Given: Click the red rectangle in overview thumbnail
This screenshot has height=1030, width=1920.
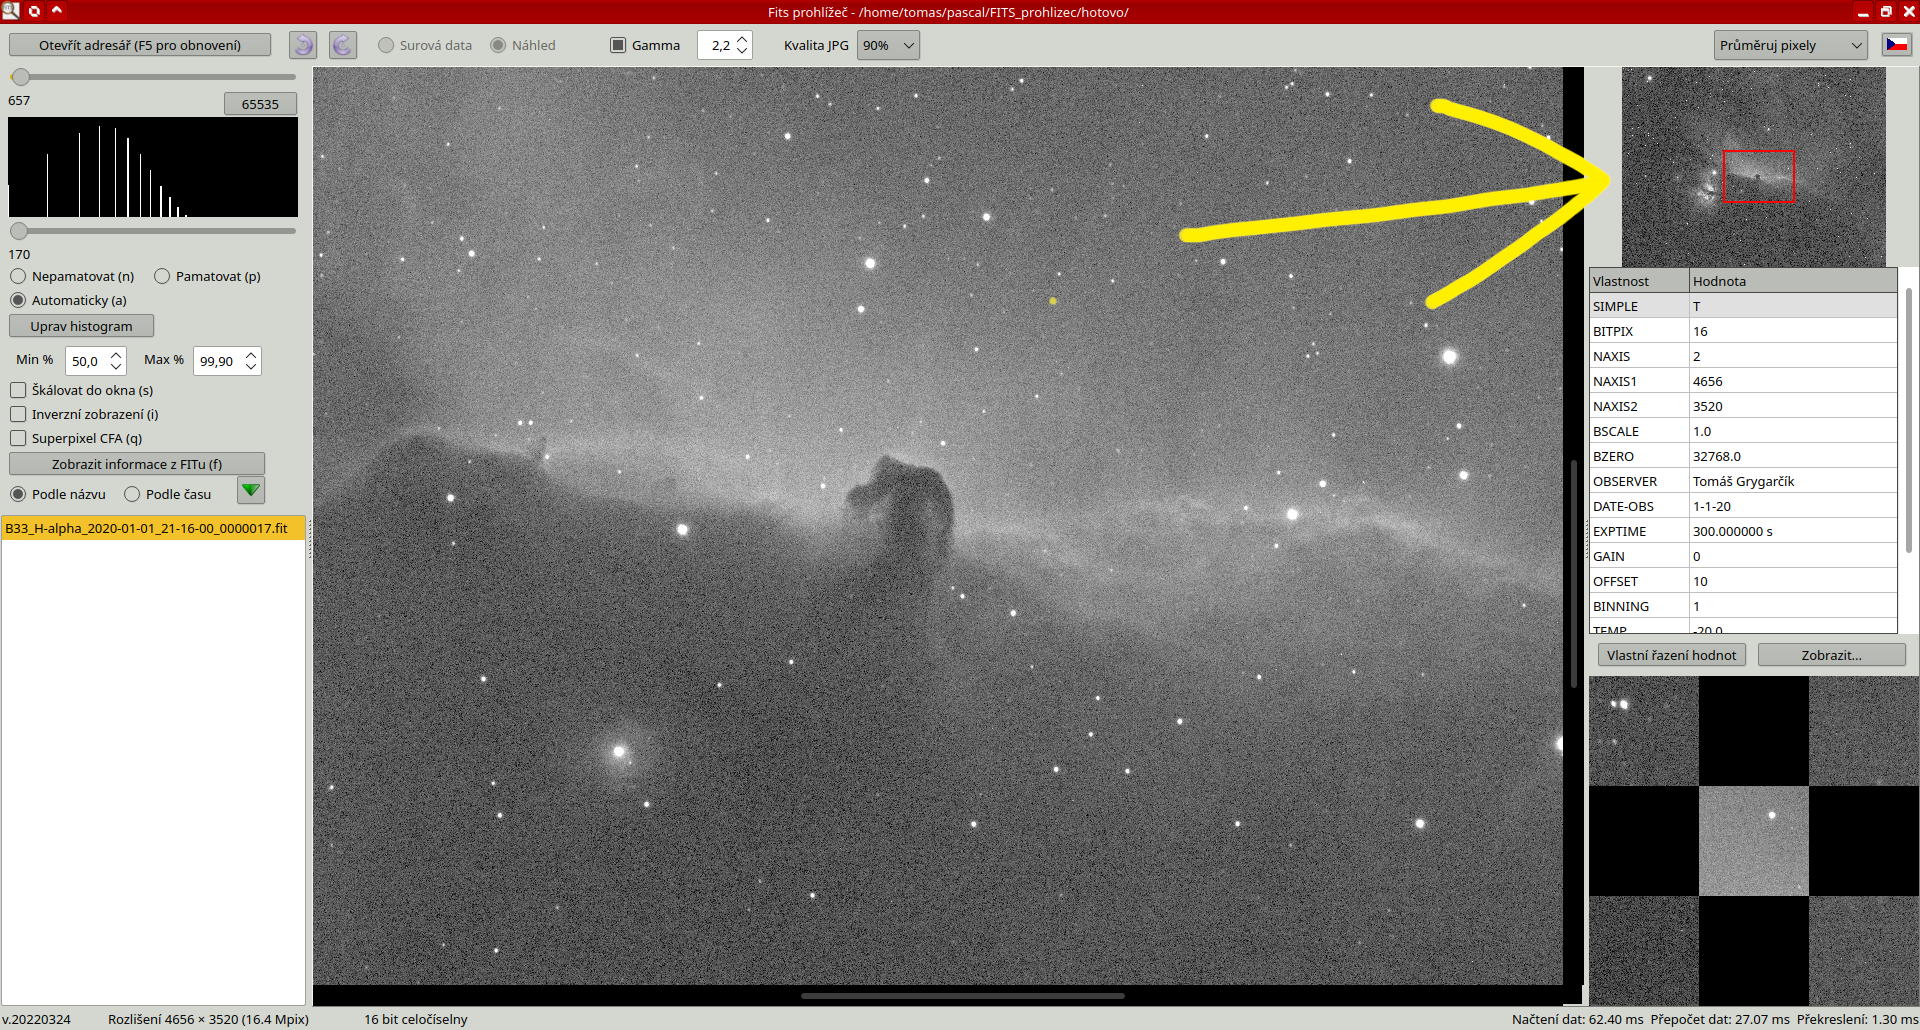Looking at the screenshot, I should pyautogui.click(x=1758, y=176).
